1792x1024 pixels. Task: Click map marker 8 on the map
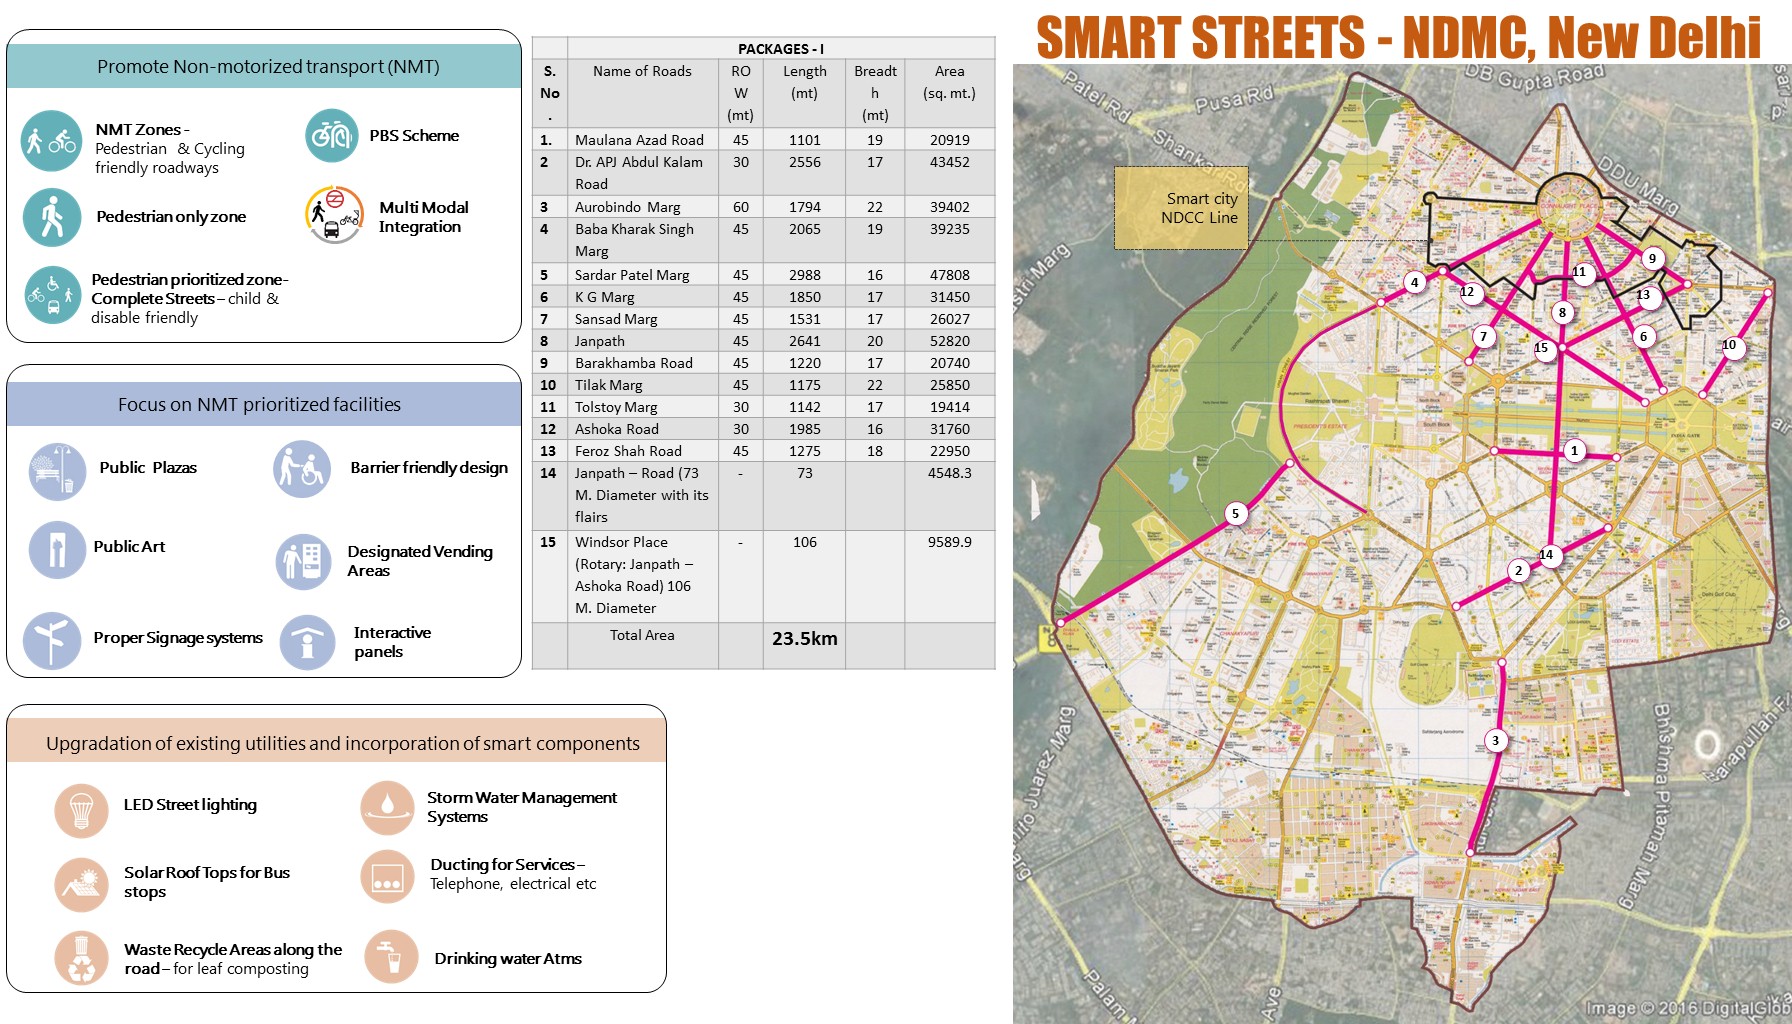(1562, 313)
